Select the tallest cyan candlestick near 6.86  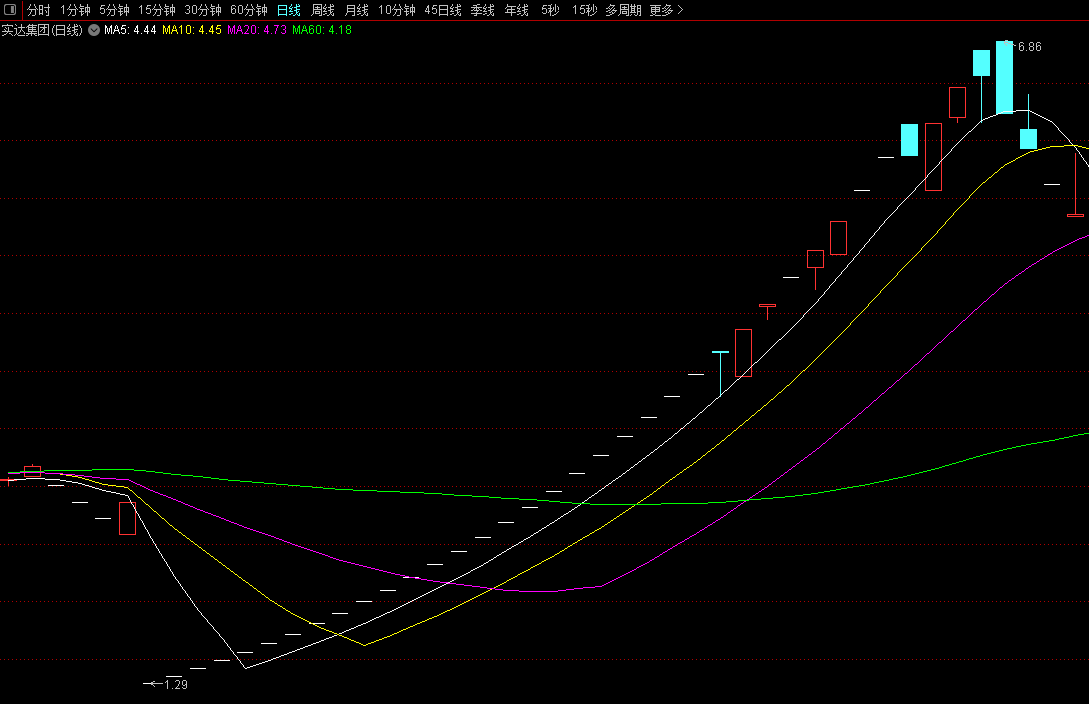pyautogui.click(x=1004, y=77)
